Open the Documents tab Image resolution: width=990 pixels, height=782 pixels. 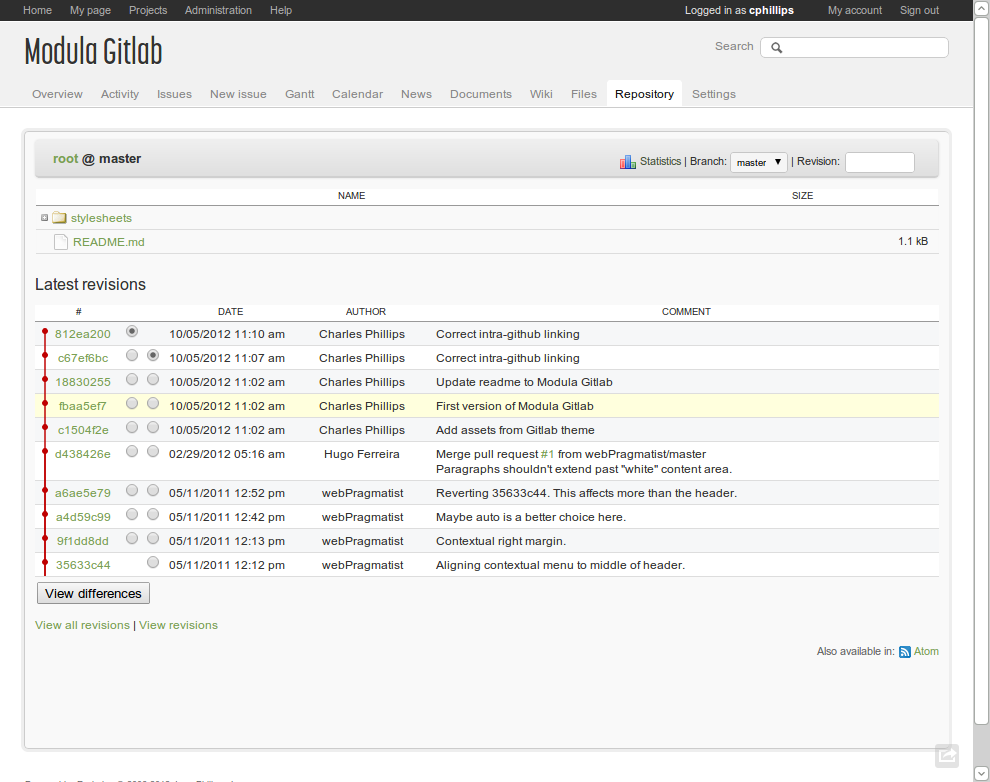(480, 94)
